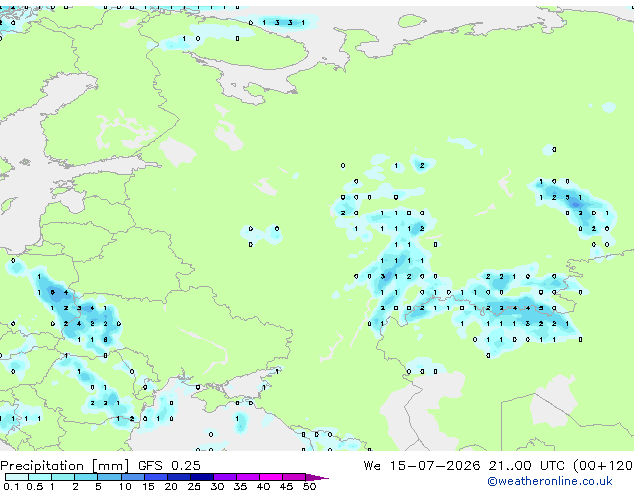Click the 'GFS 0.25' model label
This screenshot has width=634, height=490.
click(x=169, y=466)
